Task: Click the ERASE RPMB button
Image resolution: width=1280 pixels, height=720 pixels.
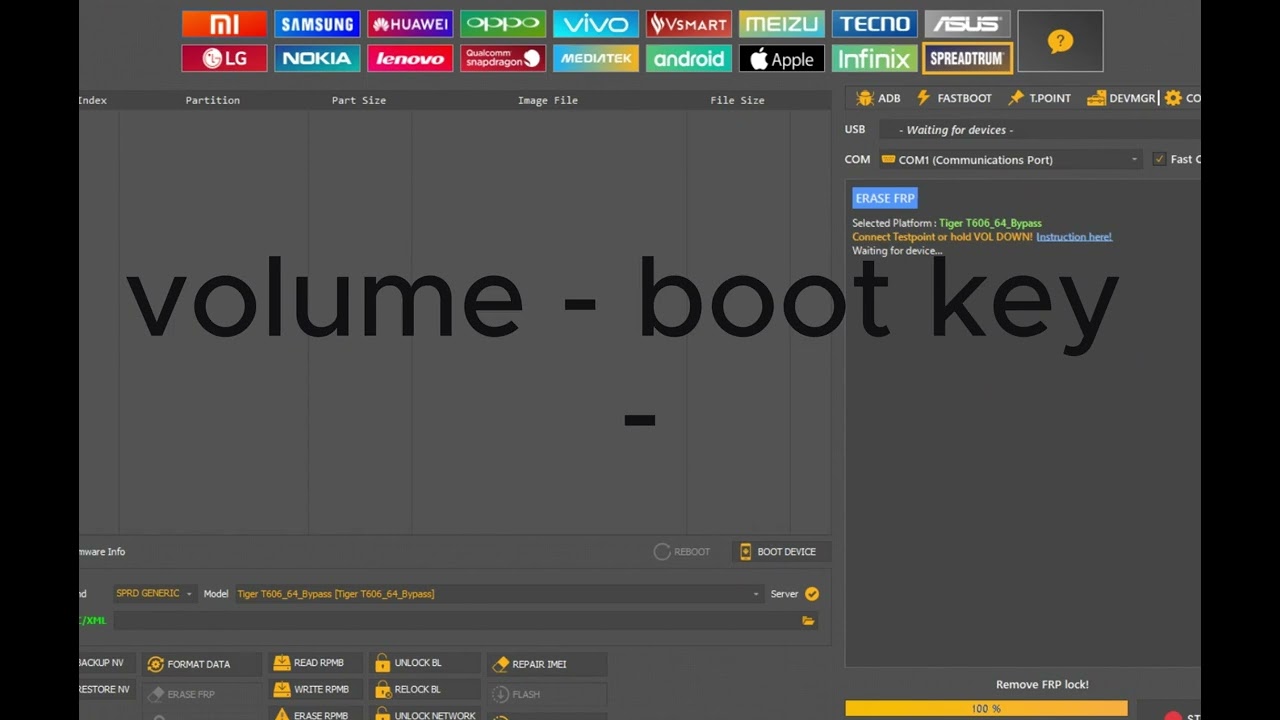Action: [x=318, y=715]
